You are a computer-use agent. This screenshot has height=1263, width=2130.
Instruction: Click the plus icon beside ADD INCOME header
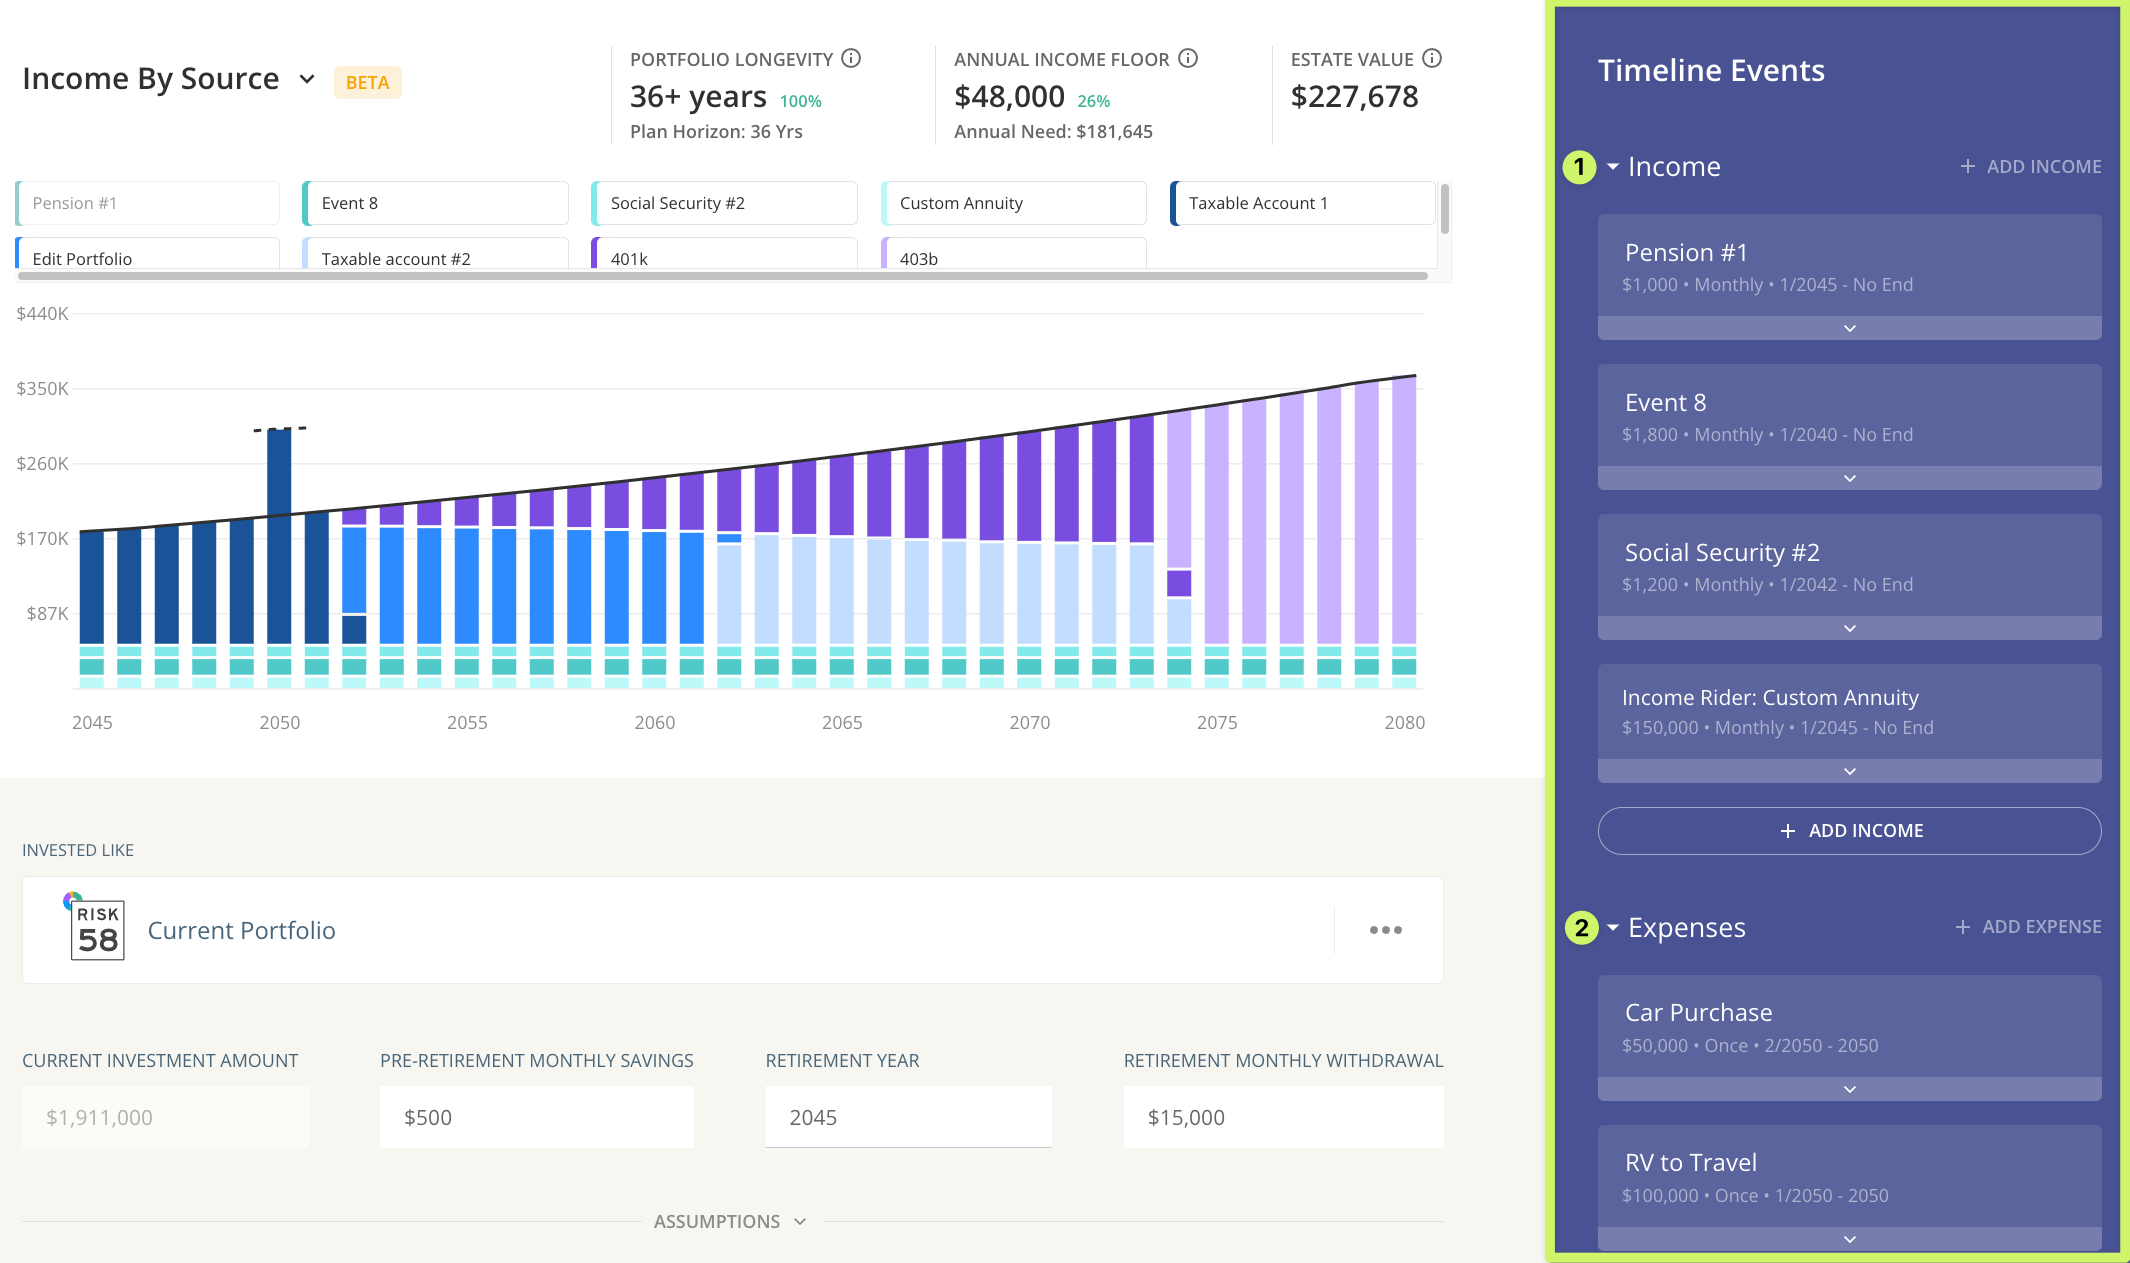pyautogui.click(x=1968, y=166)
